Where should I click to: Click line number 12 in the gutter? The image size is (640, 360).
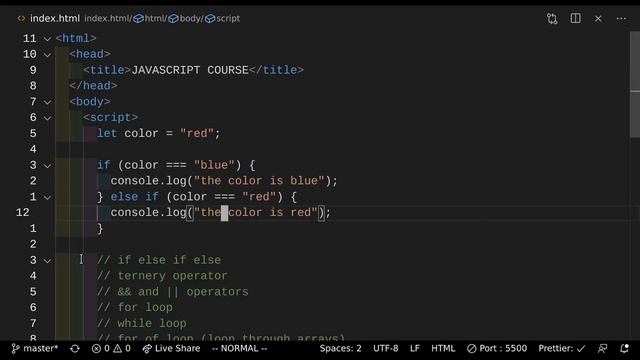tap(22, 213)
